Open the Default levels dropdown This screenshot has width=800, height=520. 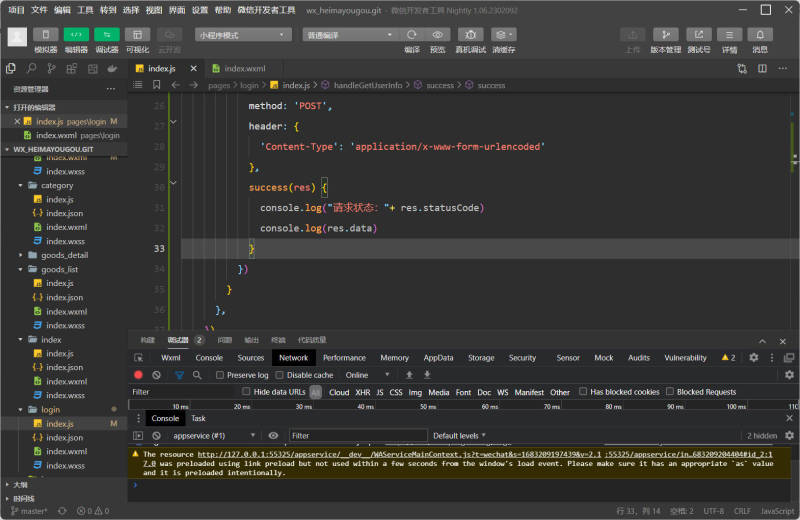tap(460, 436)
